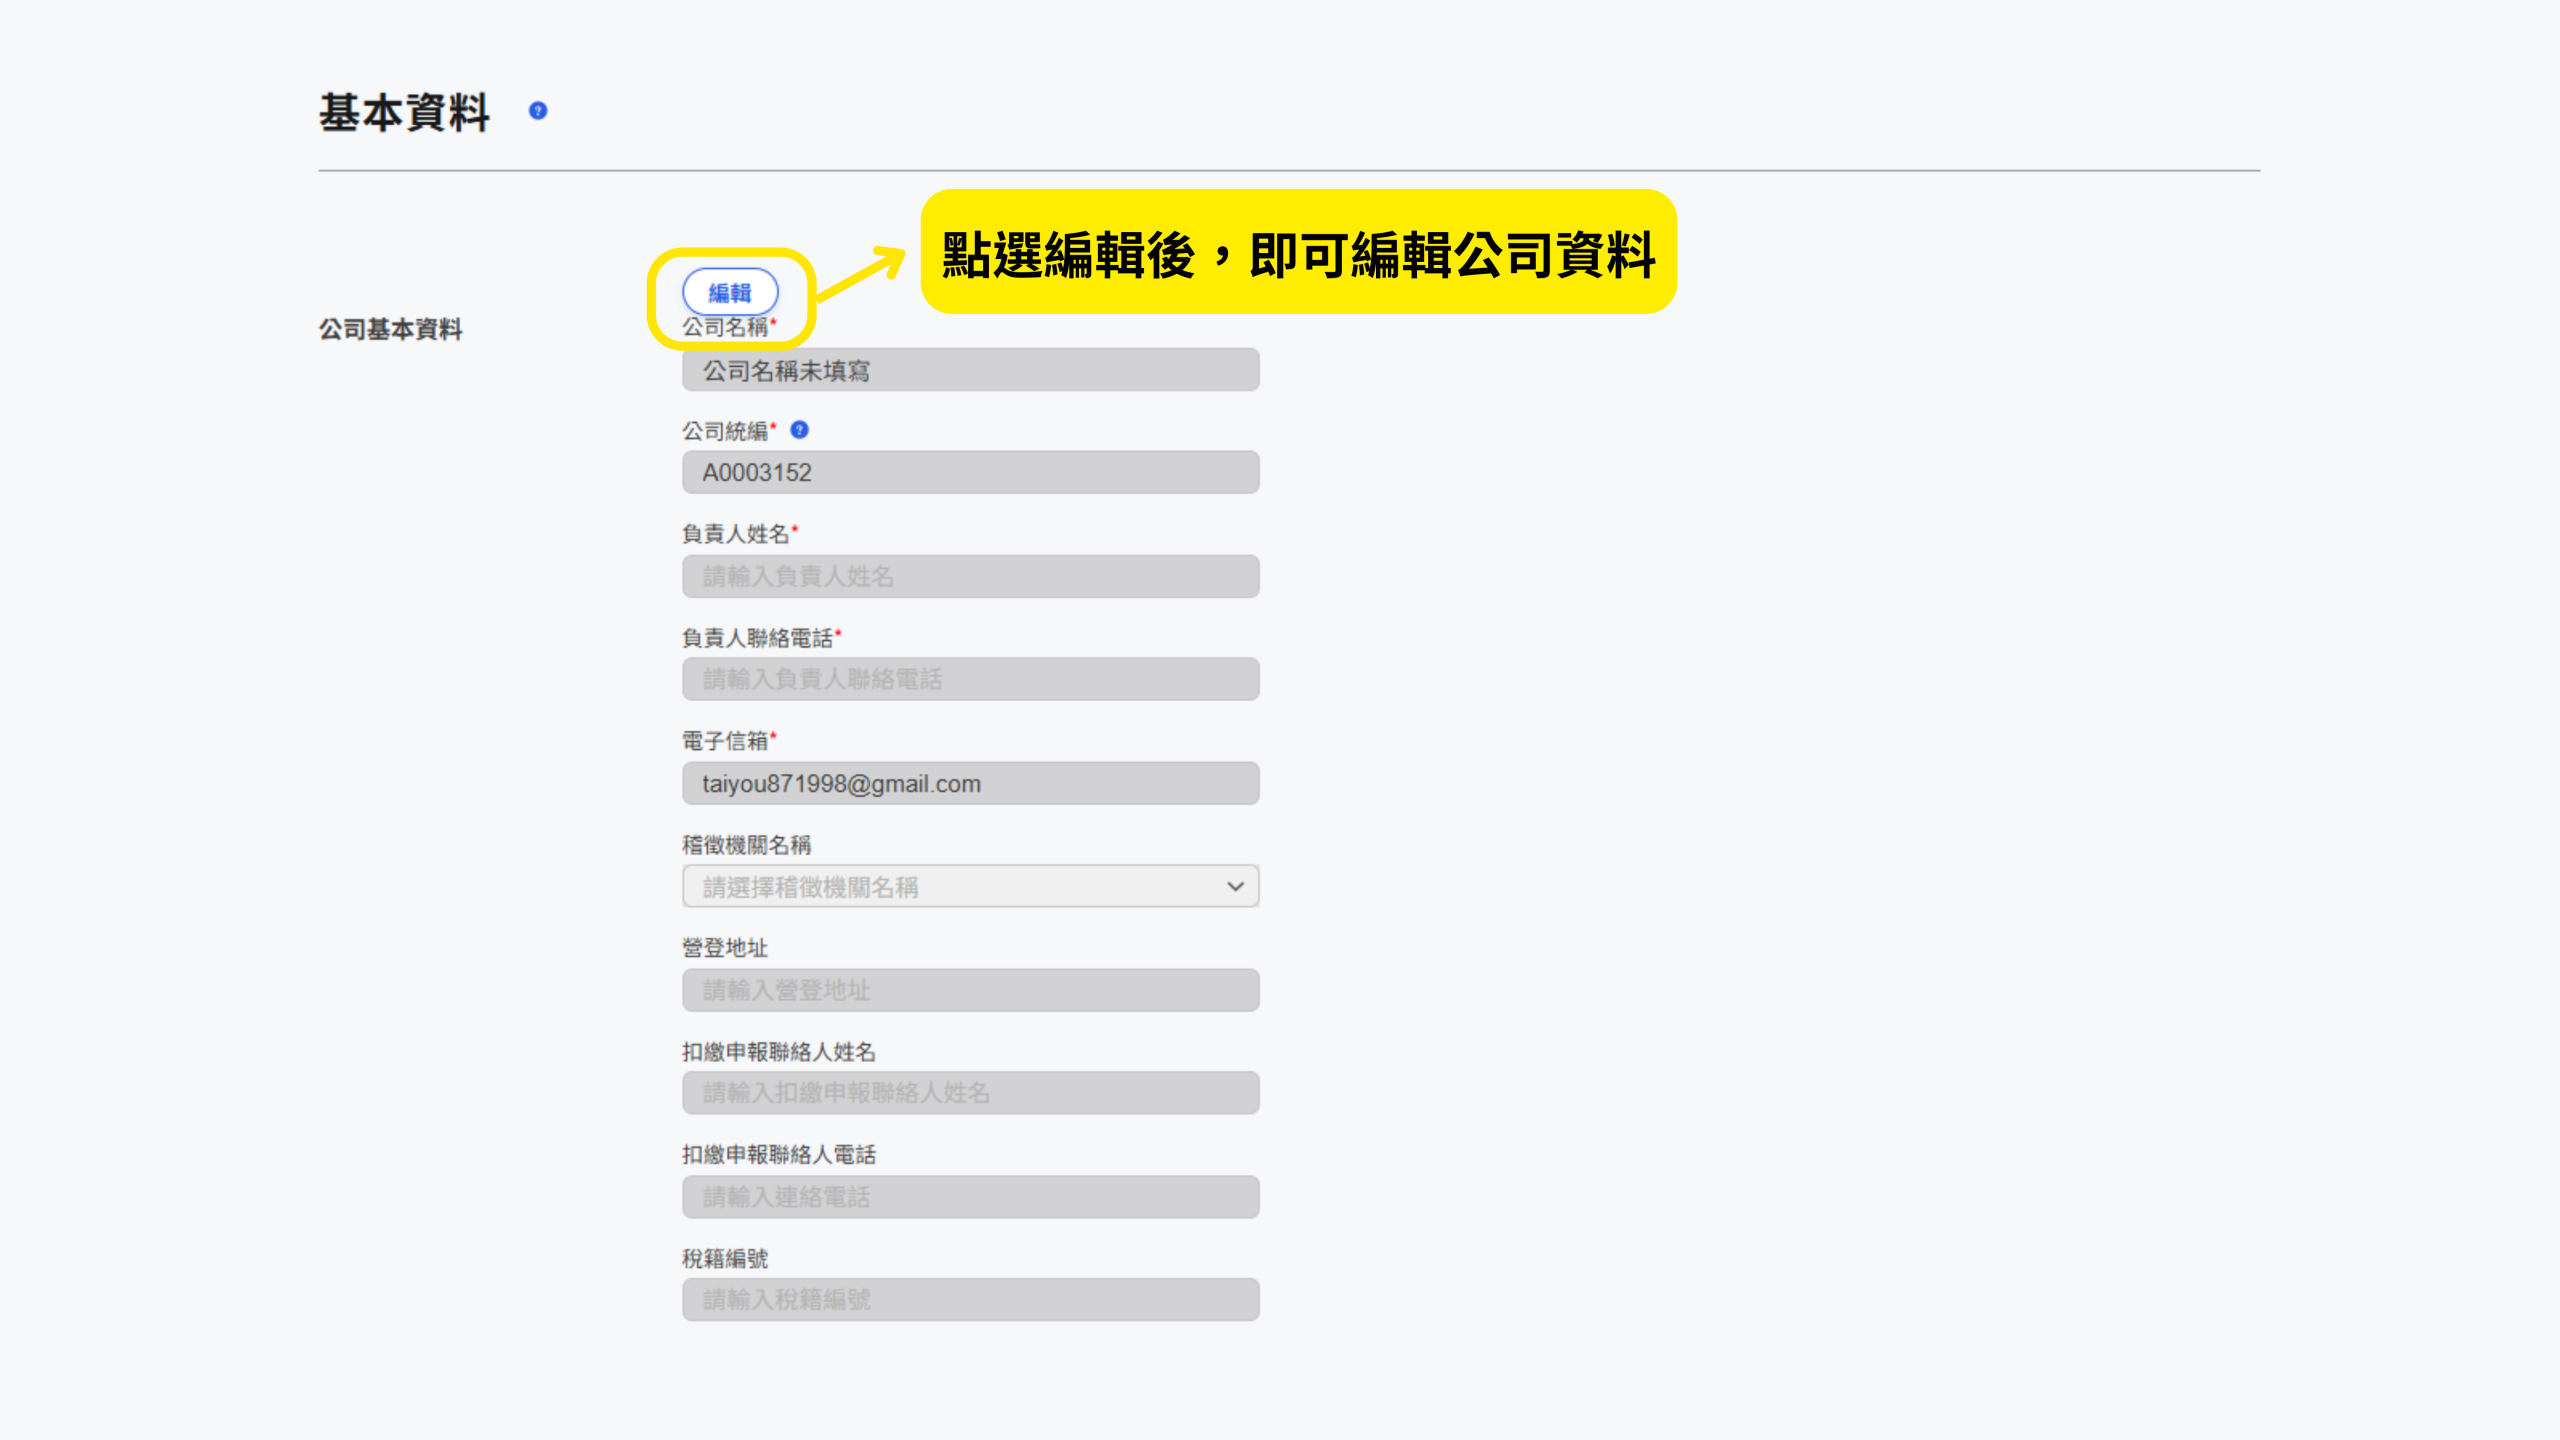Click the 營登地址 input field
The image size is (2560, 1440).
point(969,991)
